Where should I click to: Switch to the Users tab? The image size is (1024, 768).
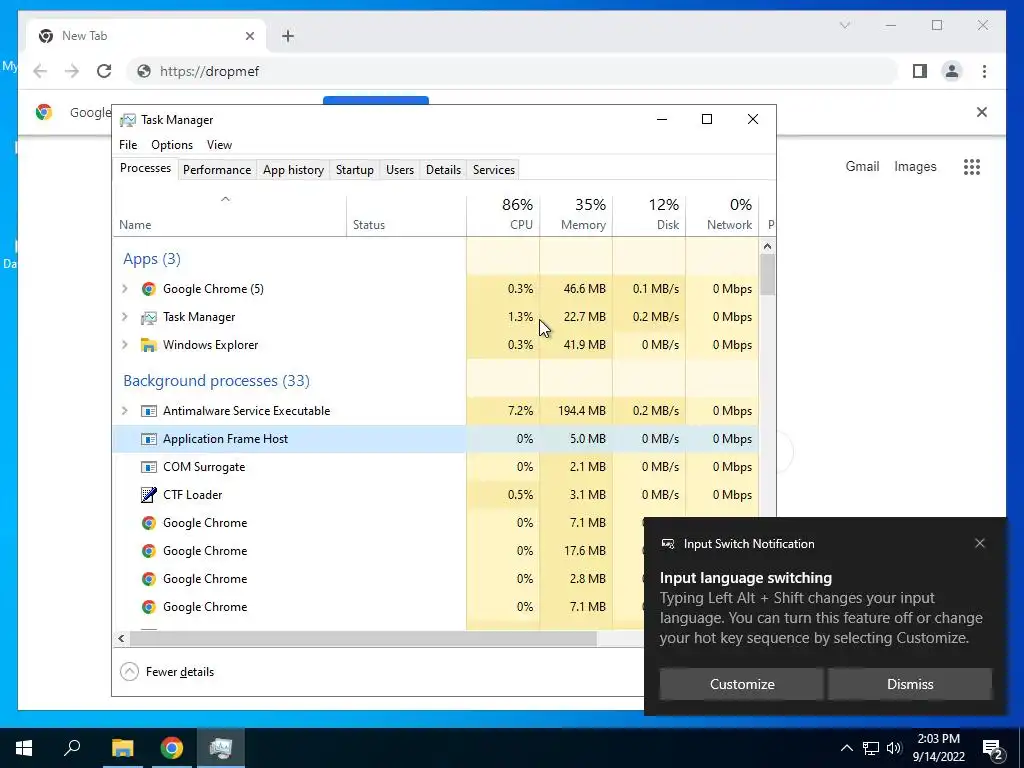(x=400, y=170)
